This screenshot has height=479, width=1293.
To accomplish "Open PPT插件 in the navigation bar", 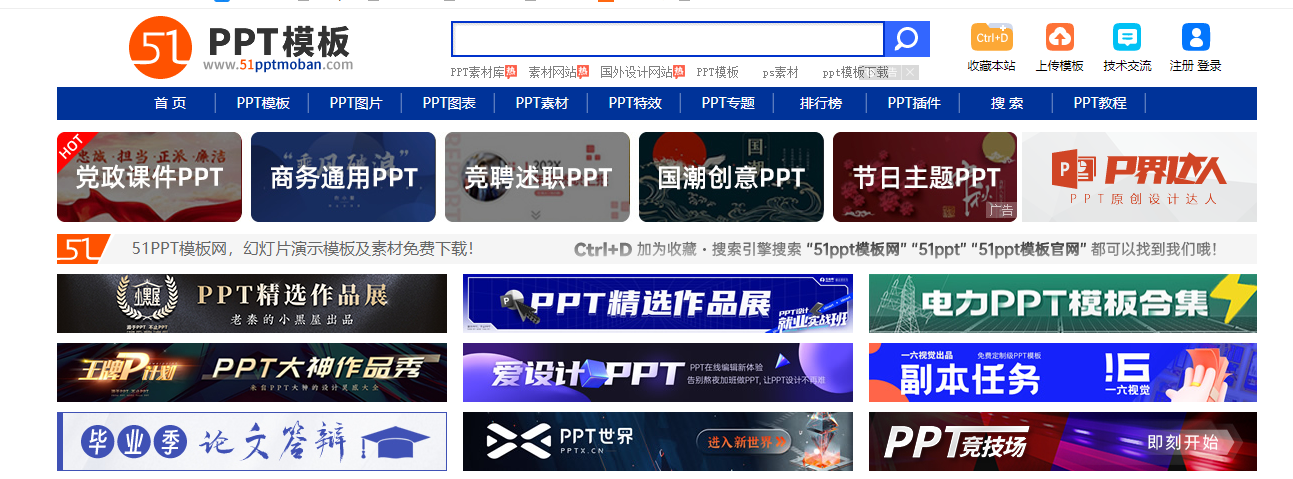I will (x=914, y=103).
